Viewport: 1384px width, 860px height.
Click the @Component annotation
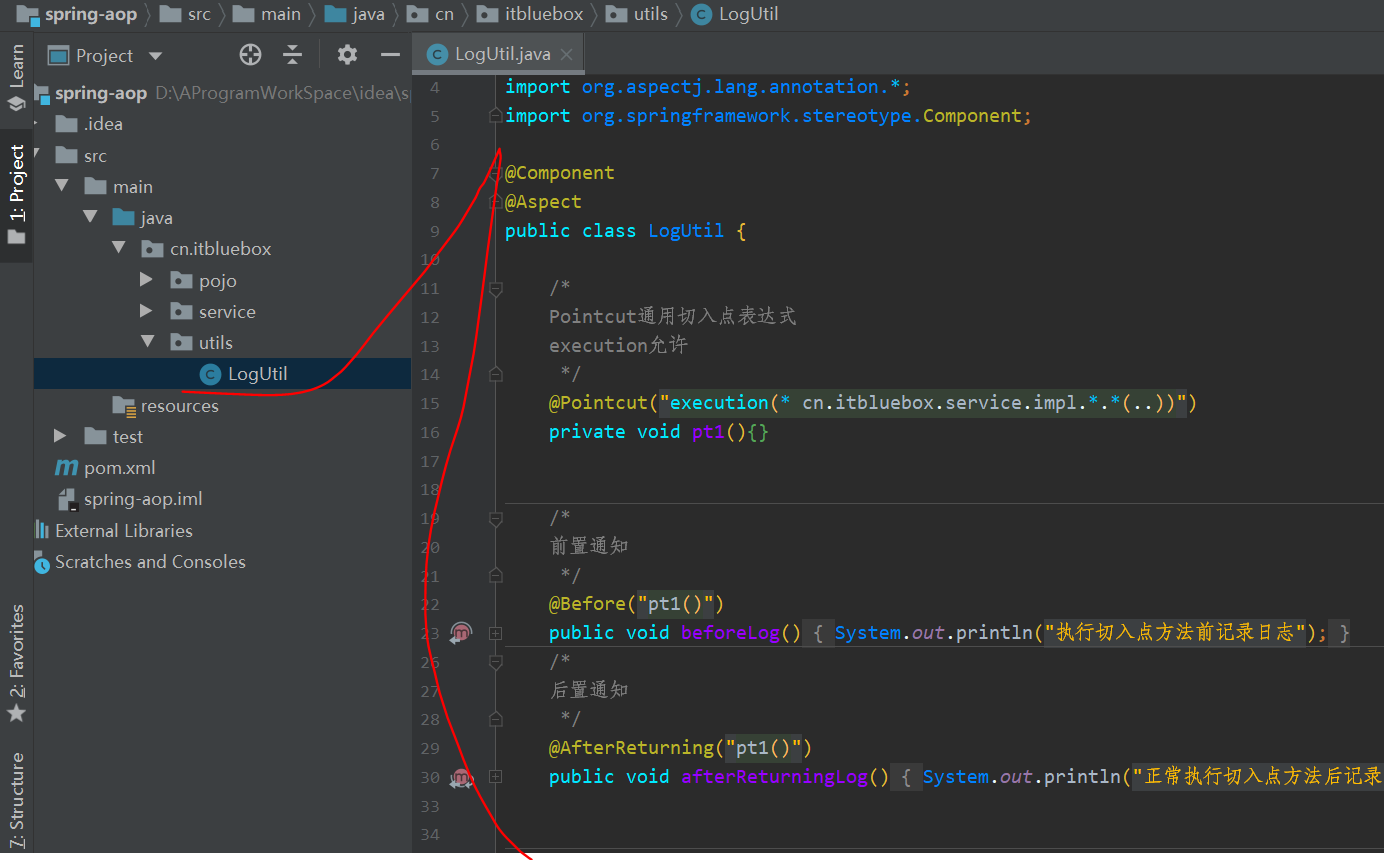pos(560,173)
